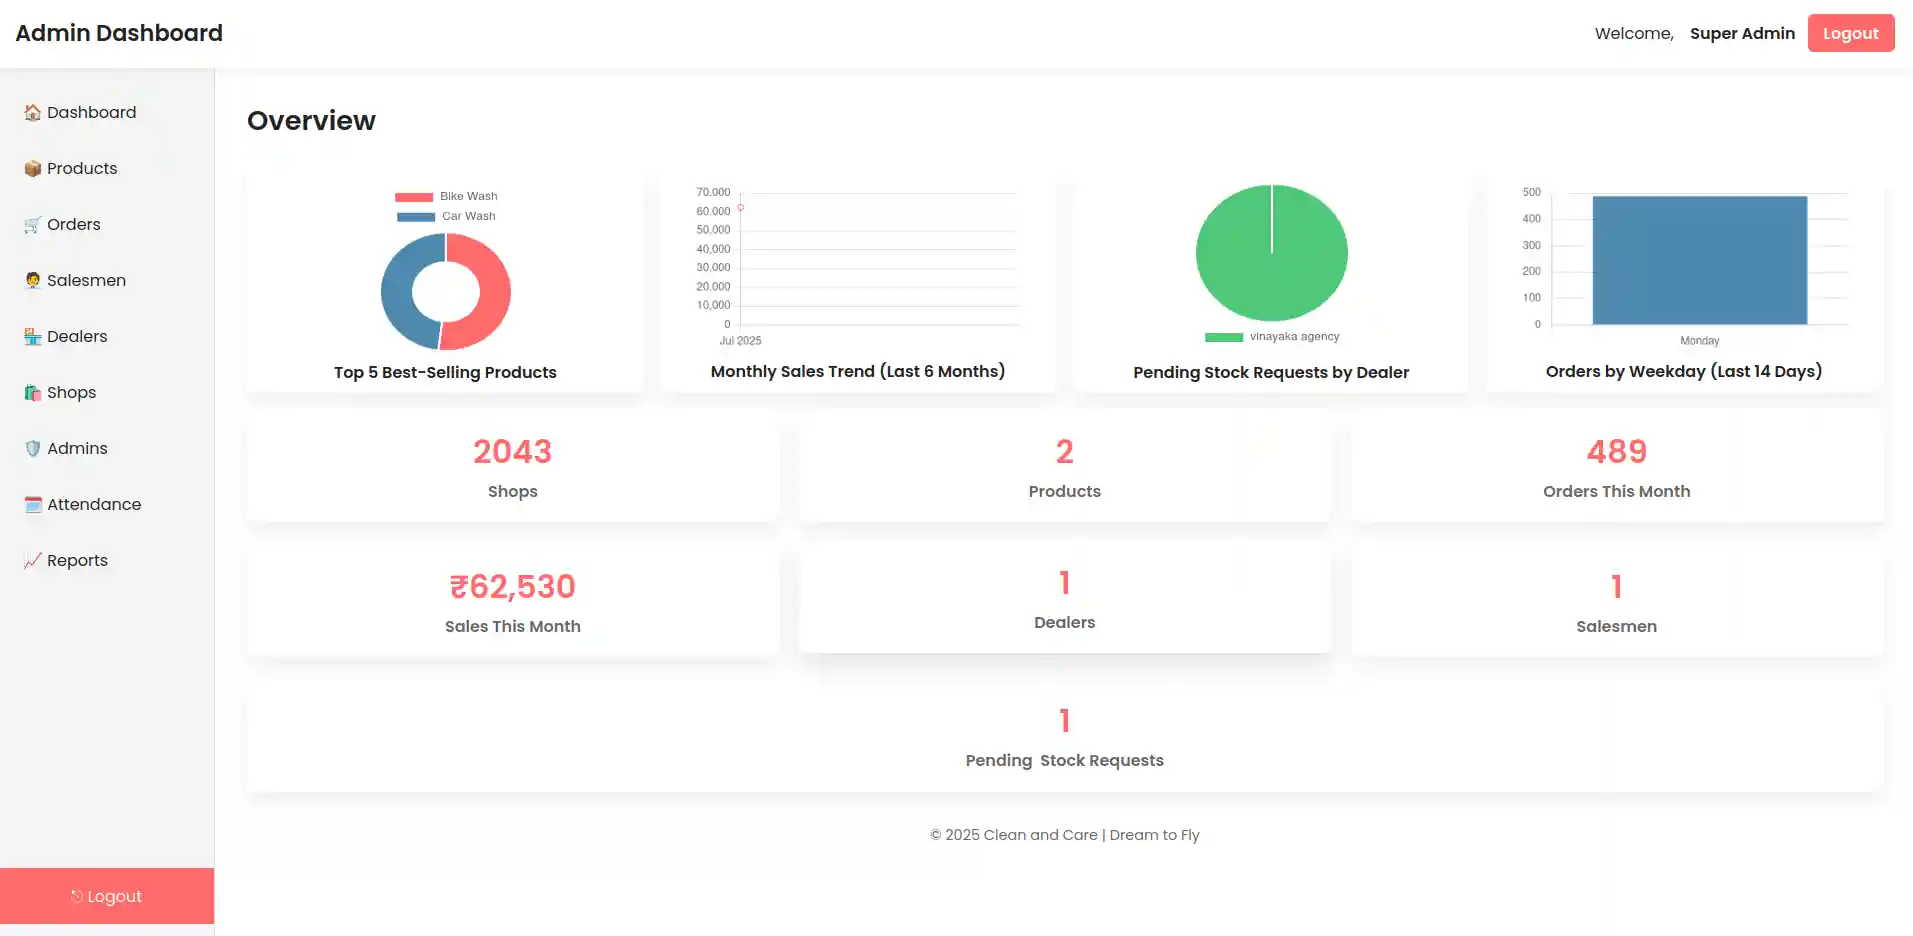
Task: Toggle vinayaka agency legend in pie chart
Action: [x=1272, y=337]
